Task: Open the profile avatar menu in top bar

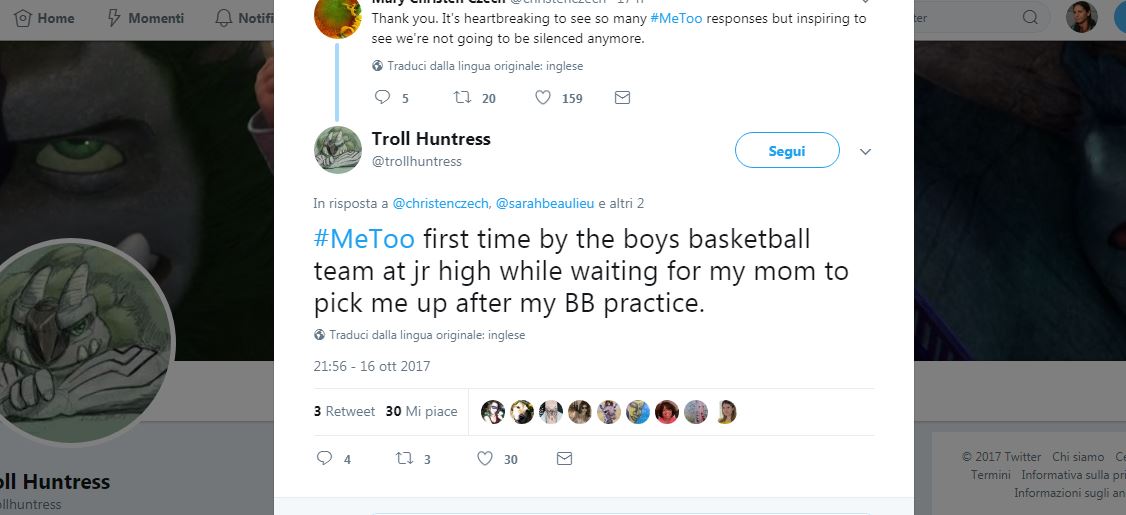Action: 1081,17
